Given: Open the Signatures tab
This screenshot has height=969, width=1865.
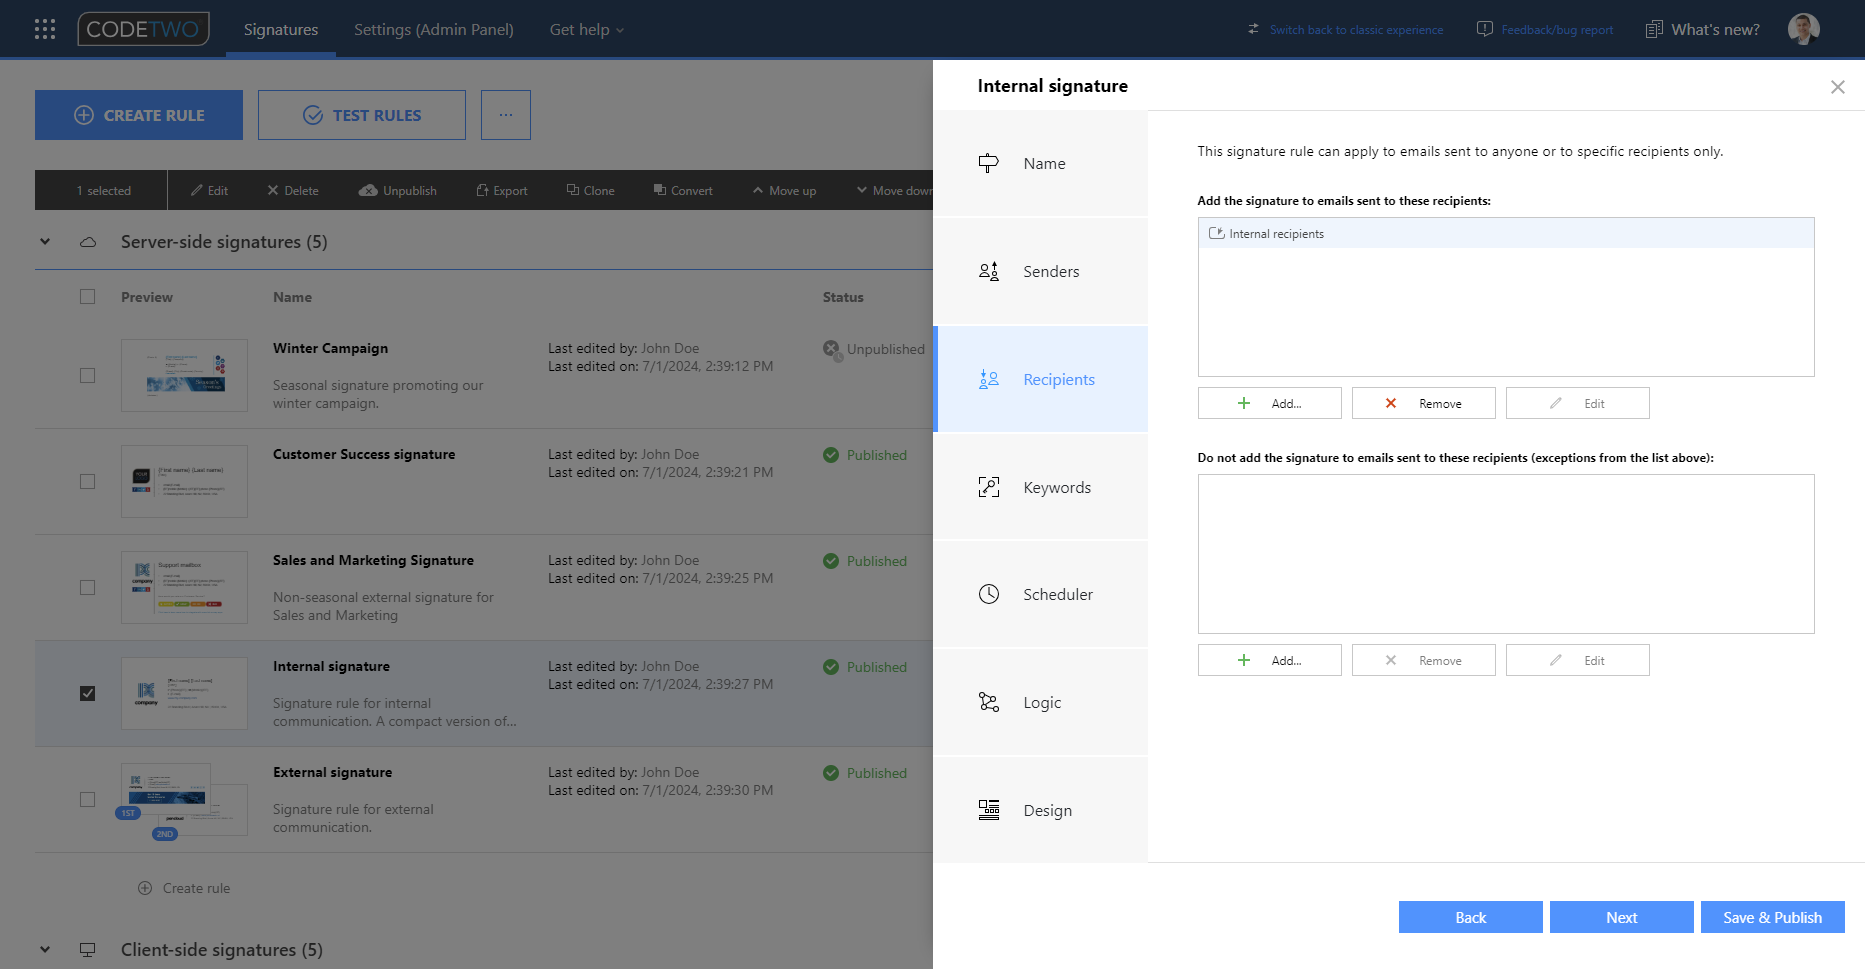Looking at the screenshot, I should pos(280,29).
